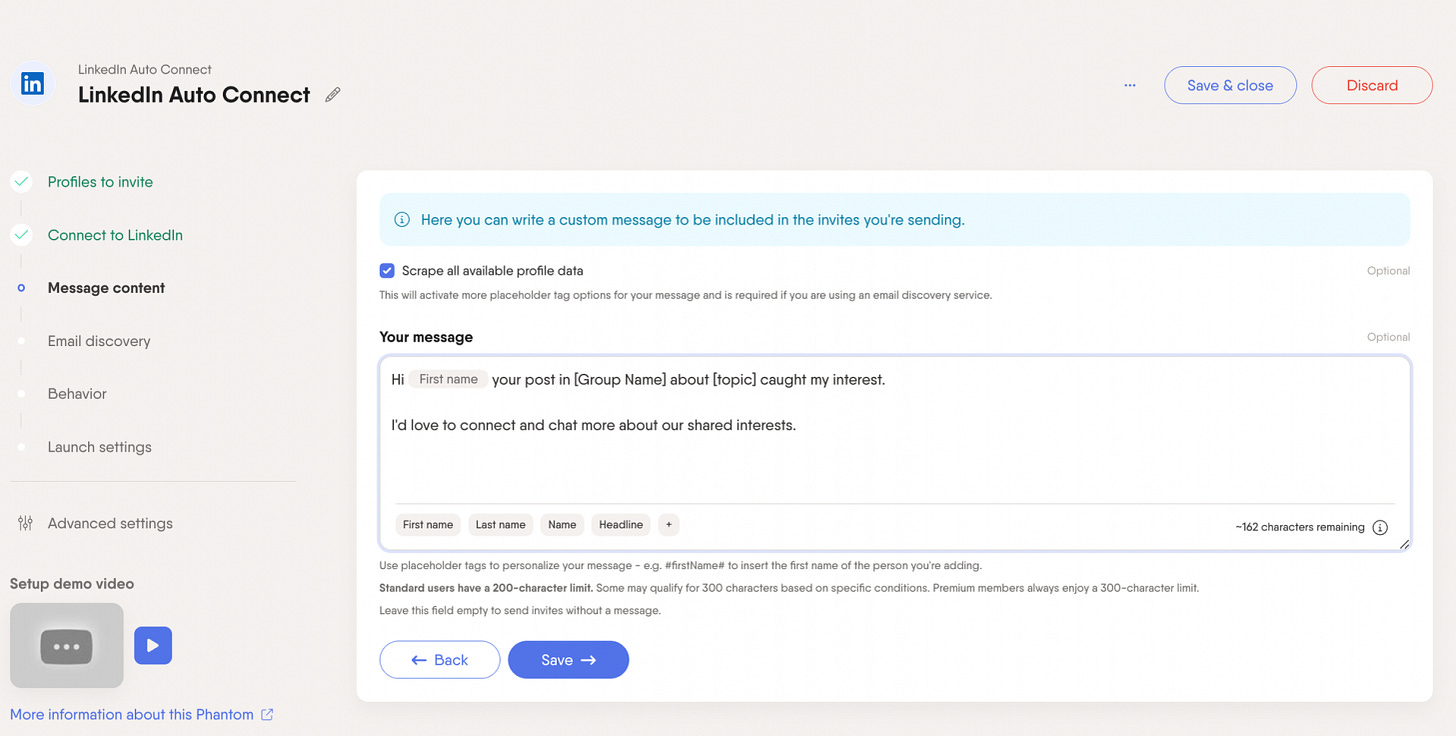Click the bold 200-character limit sentence

[x=486, y=588]
